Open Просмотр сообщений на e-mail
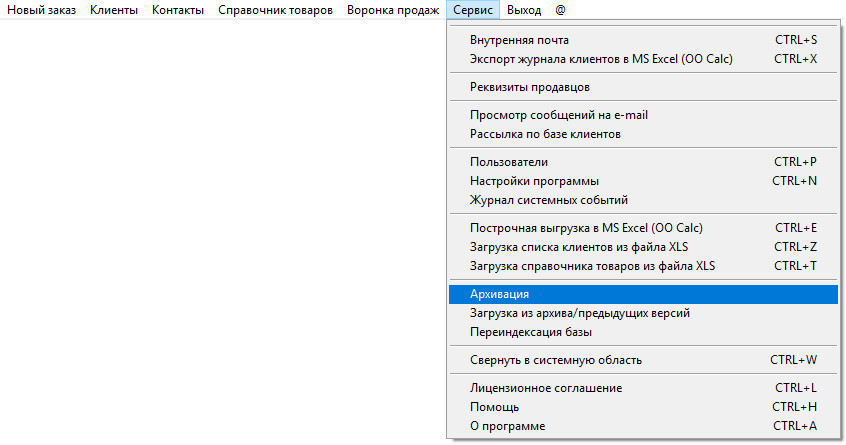This screenshot has height=445, width=846. pyautogui.click(x=558, y=115)
